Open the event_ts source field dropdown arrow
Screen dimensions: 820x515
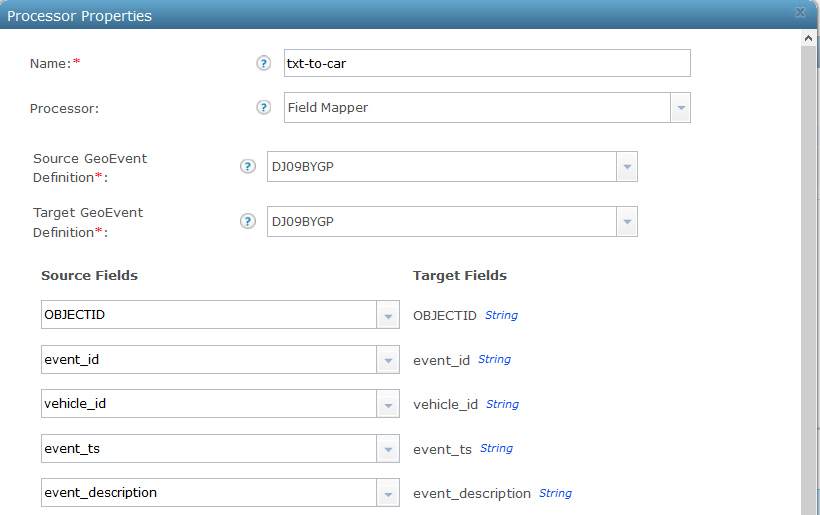pyautogui.click(x=388, y=449)
